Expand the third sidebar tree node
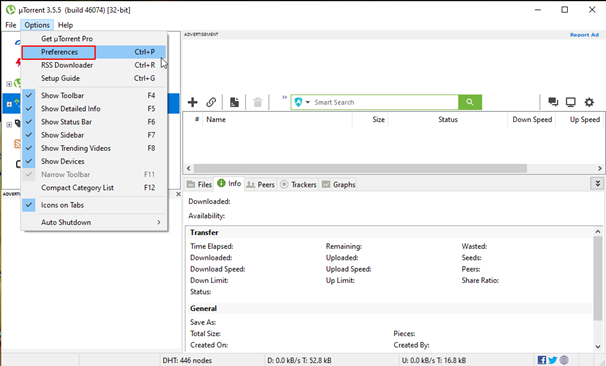The image size is (606, 366). [x=9, y=124]
